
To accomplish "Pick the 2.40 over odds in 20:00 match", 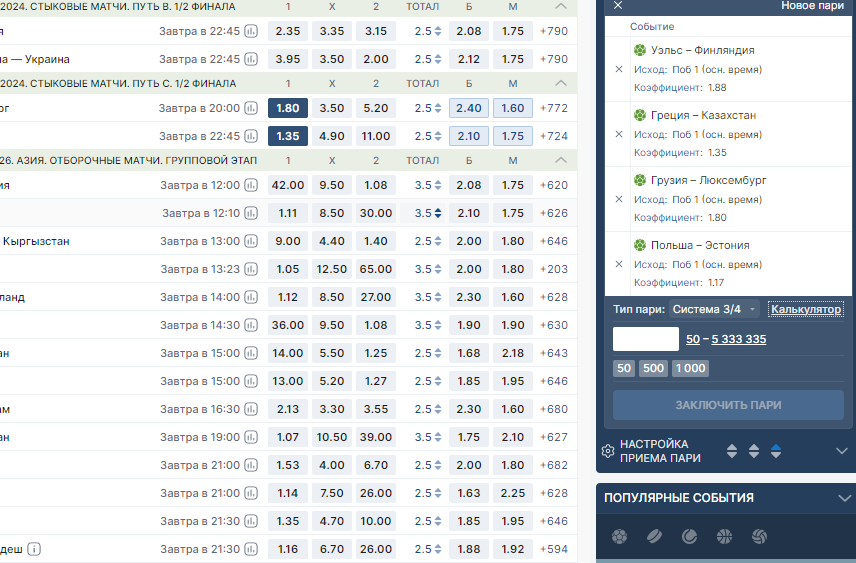I will click(x=469, y=108).
